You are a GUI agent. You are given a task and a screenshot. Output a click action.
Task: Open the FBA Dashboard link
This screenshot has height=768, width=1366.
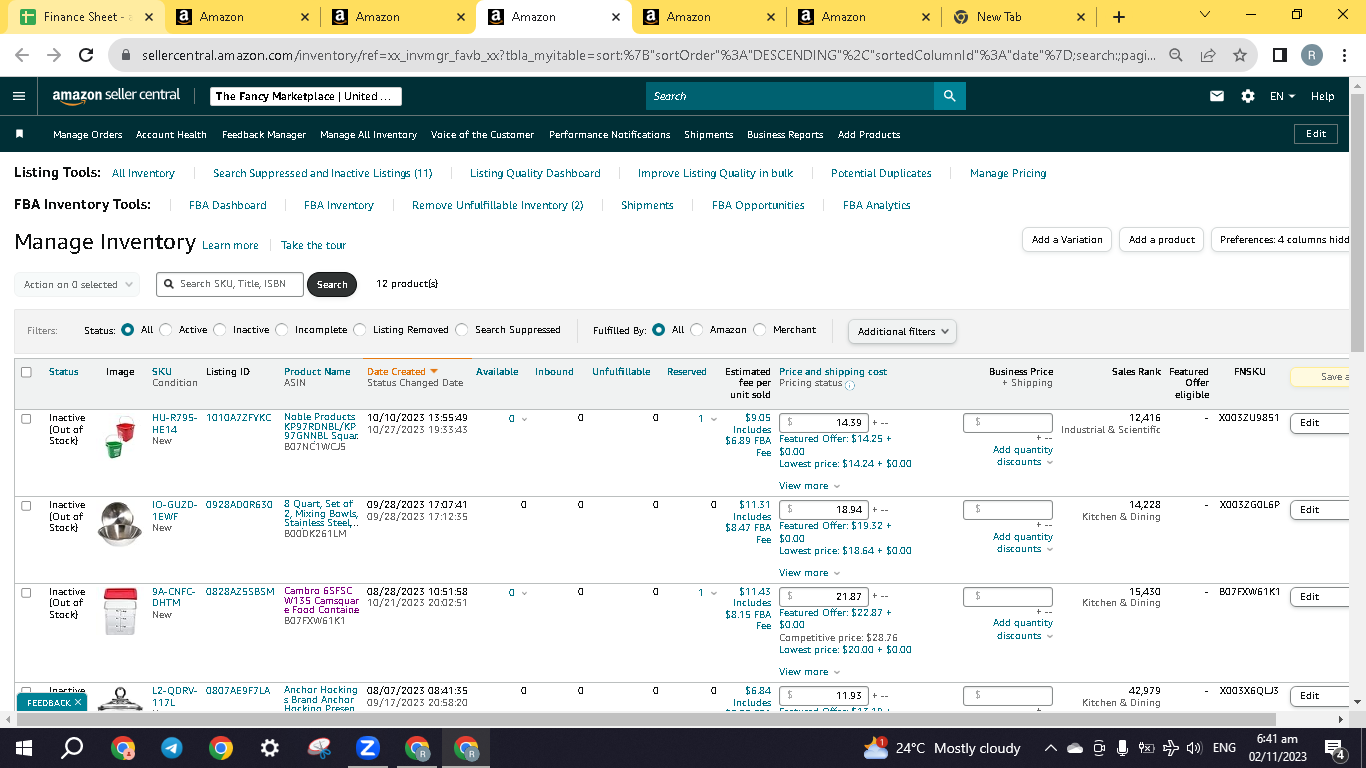[x=228, y=205]
